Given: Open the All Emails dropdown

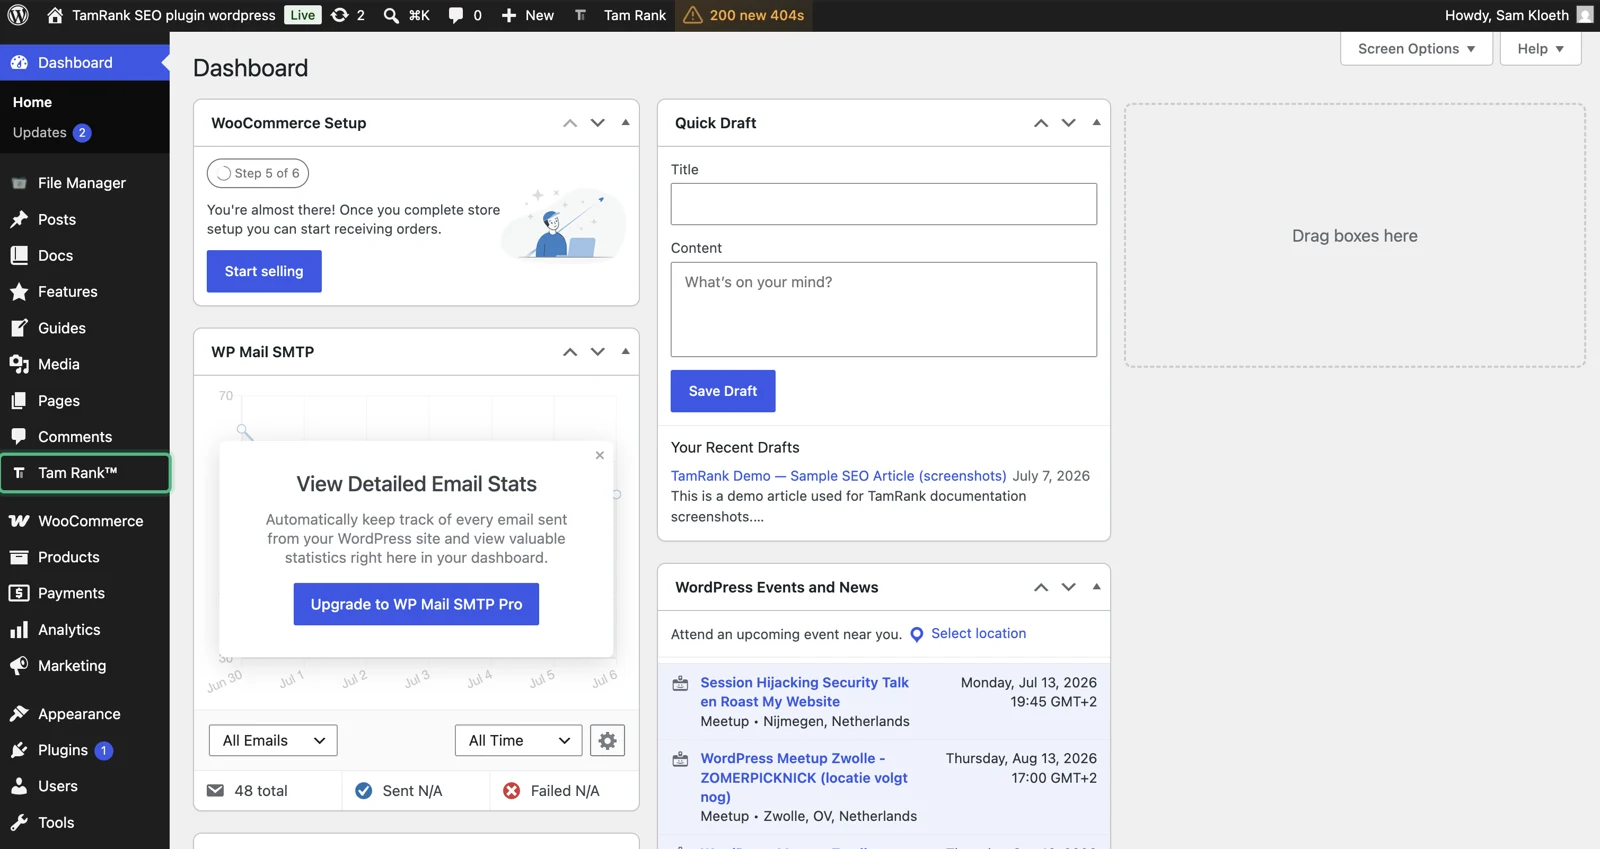Looking at the screenshot, I should (x=273, y=740).
